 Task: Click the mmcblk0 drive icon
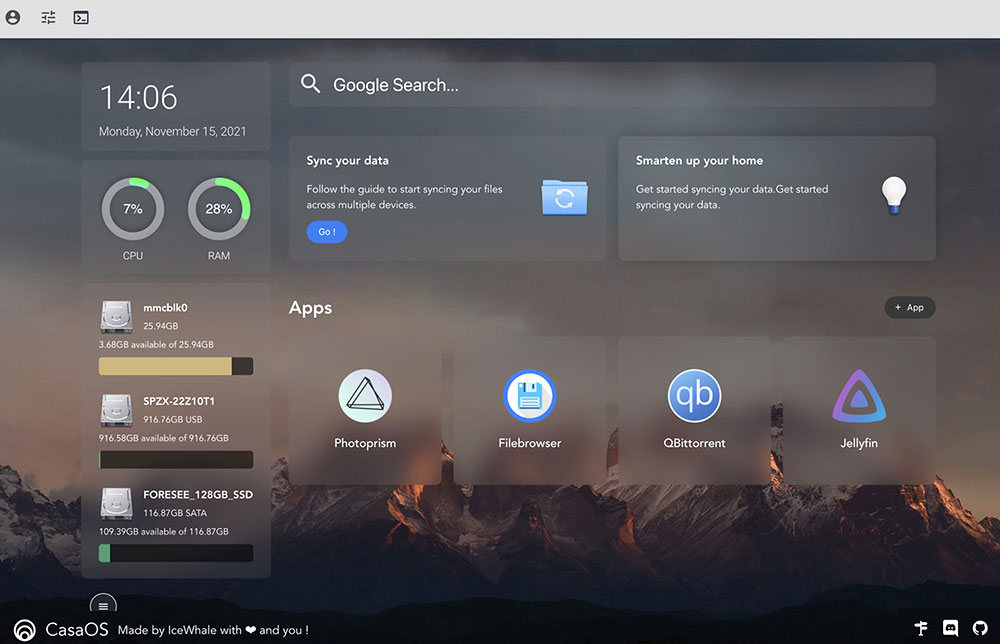(x=116, y=317)
